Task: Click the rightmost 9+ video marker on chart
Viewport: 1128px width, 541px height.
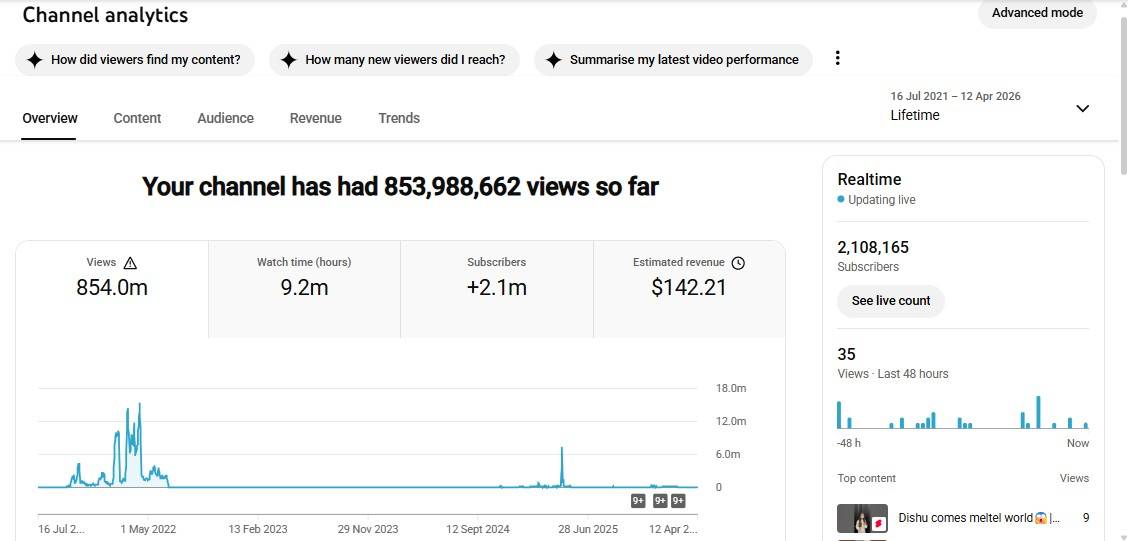Action: click(x=678, y=501)
